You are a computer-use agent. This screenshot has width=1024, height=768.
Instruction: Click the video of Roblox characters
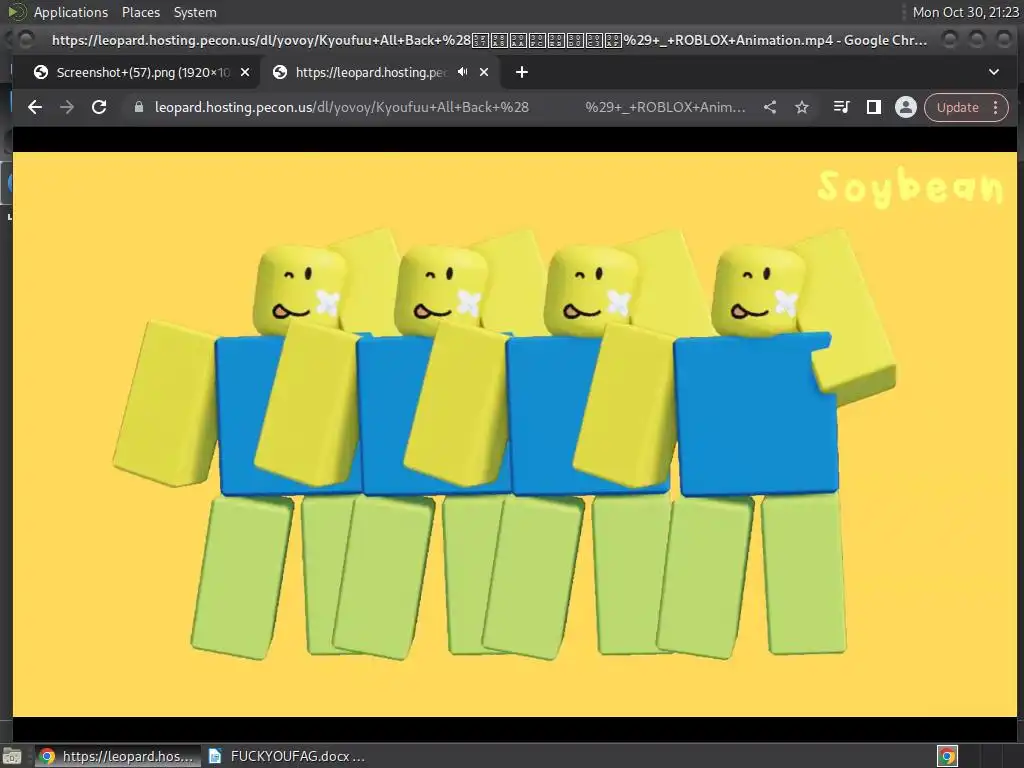[x=515, y=434]
